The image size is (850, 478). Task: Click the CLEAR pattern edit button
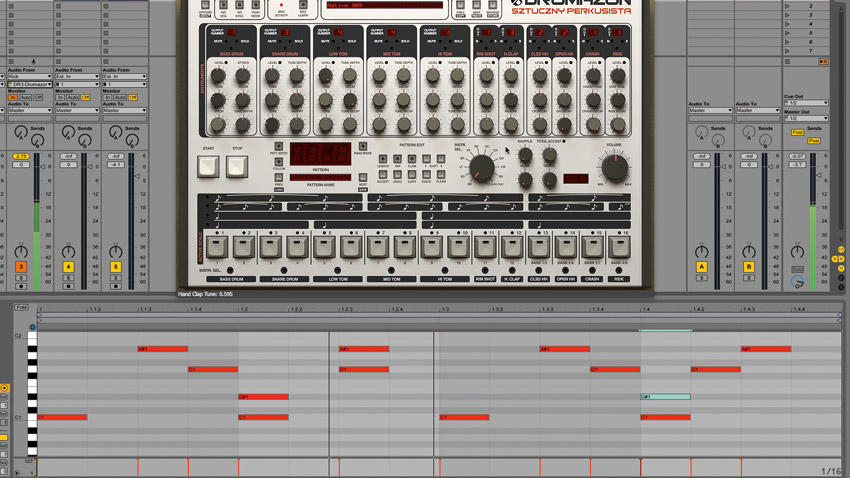(441, 175)
